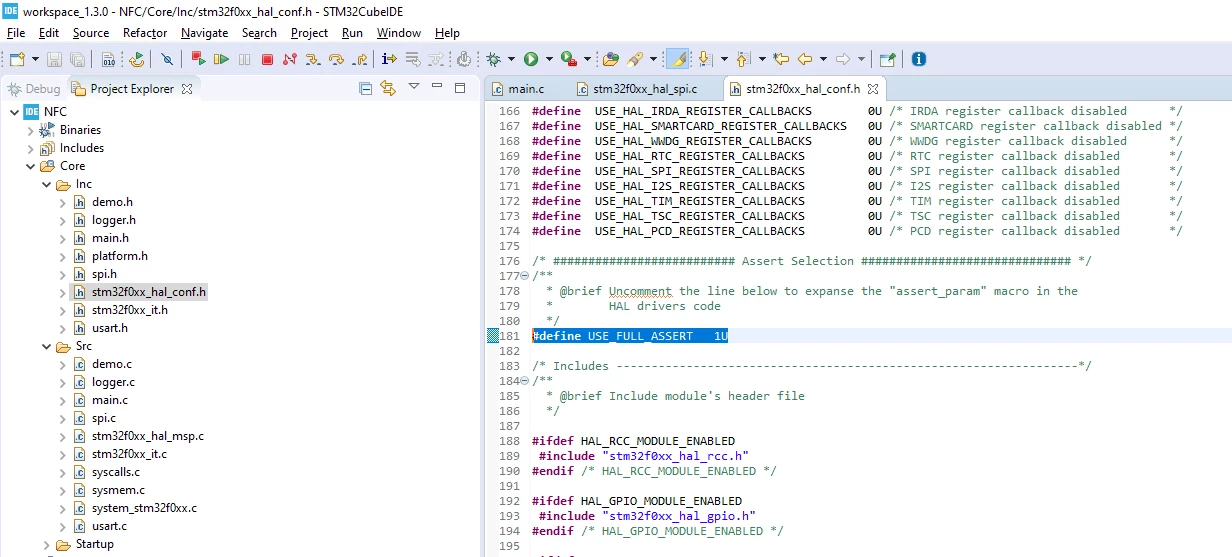1232x557 pixels.
Task: Click the Save toolbar icon
Action: pyautogui.click(x=54, y=59)
